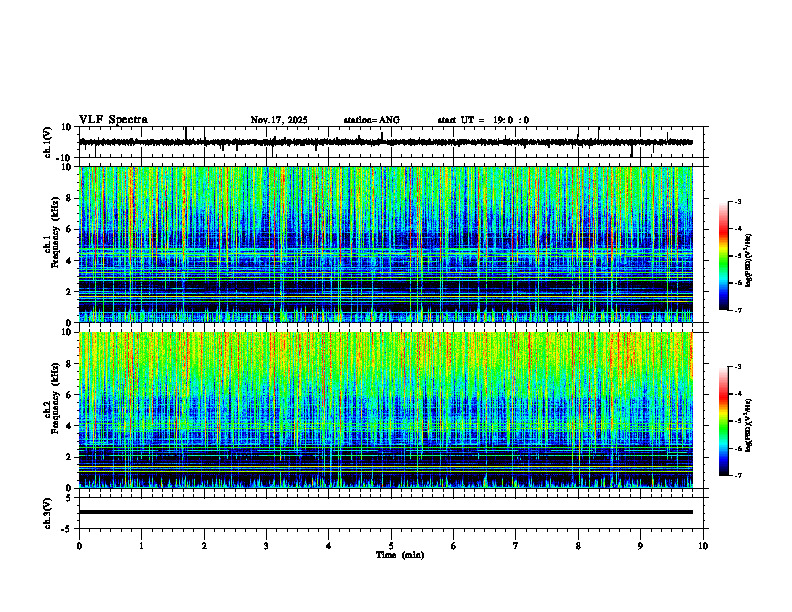Click the "ch.1(V)" axis label at top
Viewport: 792px width, 612px height.
click(x=48, y=142)
